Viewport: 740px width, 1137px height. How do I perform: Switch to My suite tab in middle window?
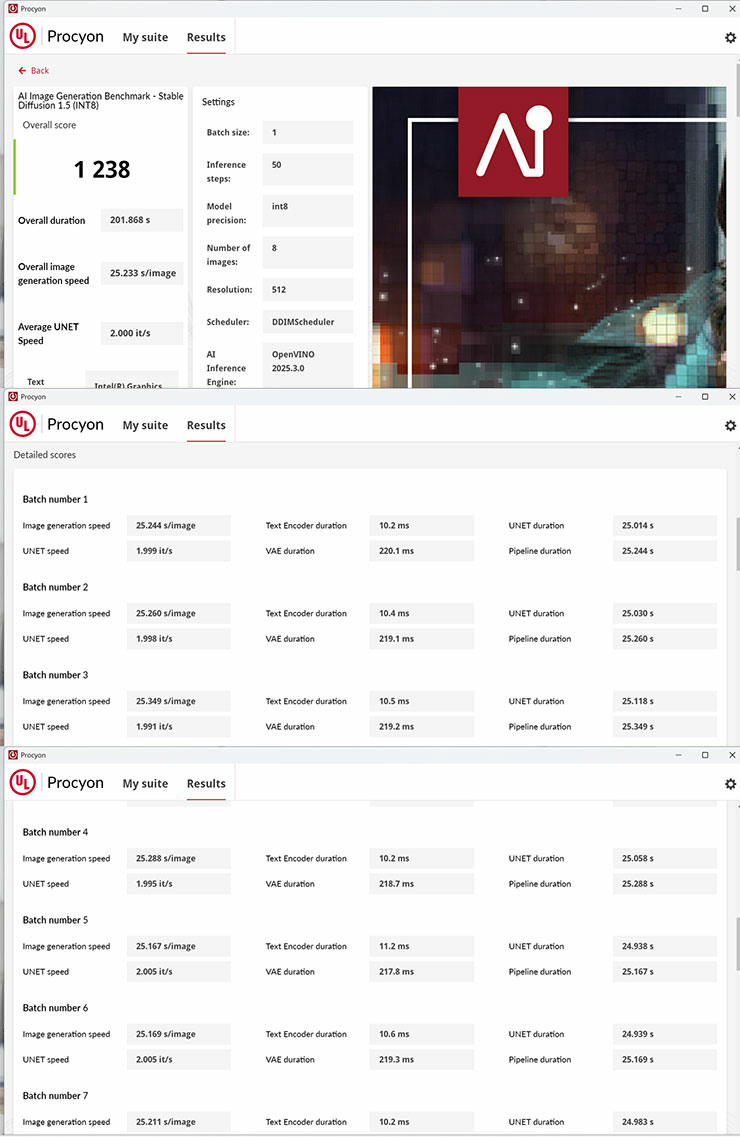click(x=145, y=425)
